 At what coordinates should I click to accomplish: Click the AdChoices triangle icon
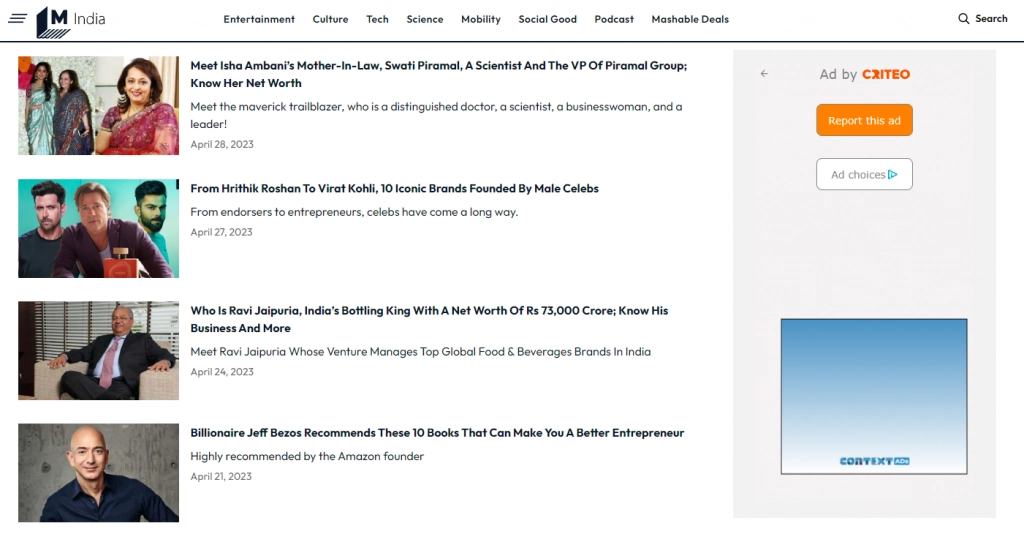coord(893,174)
